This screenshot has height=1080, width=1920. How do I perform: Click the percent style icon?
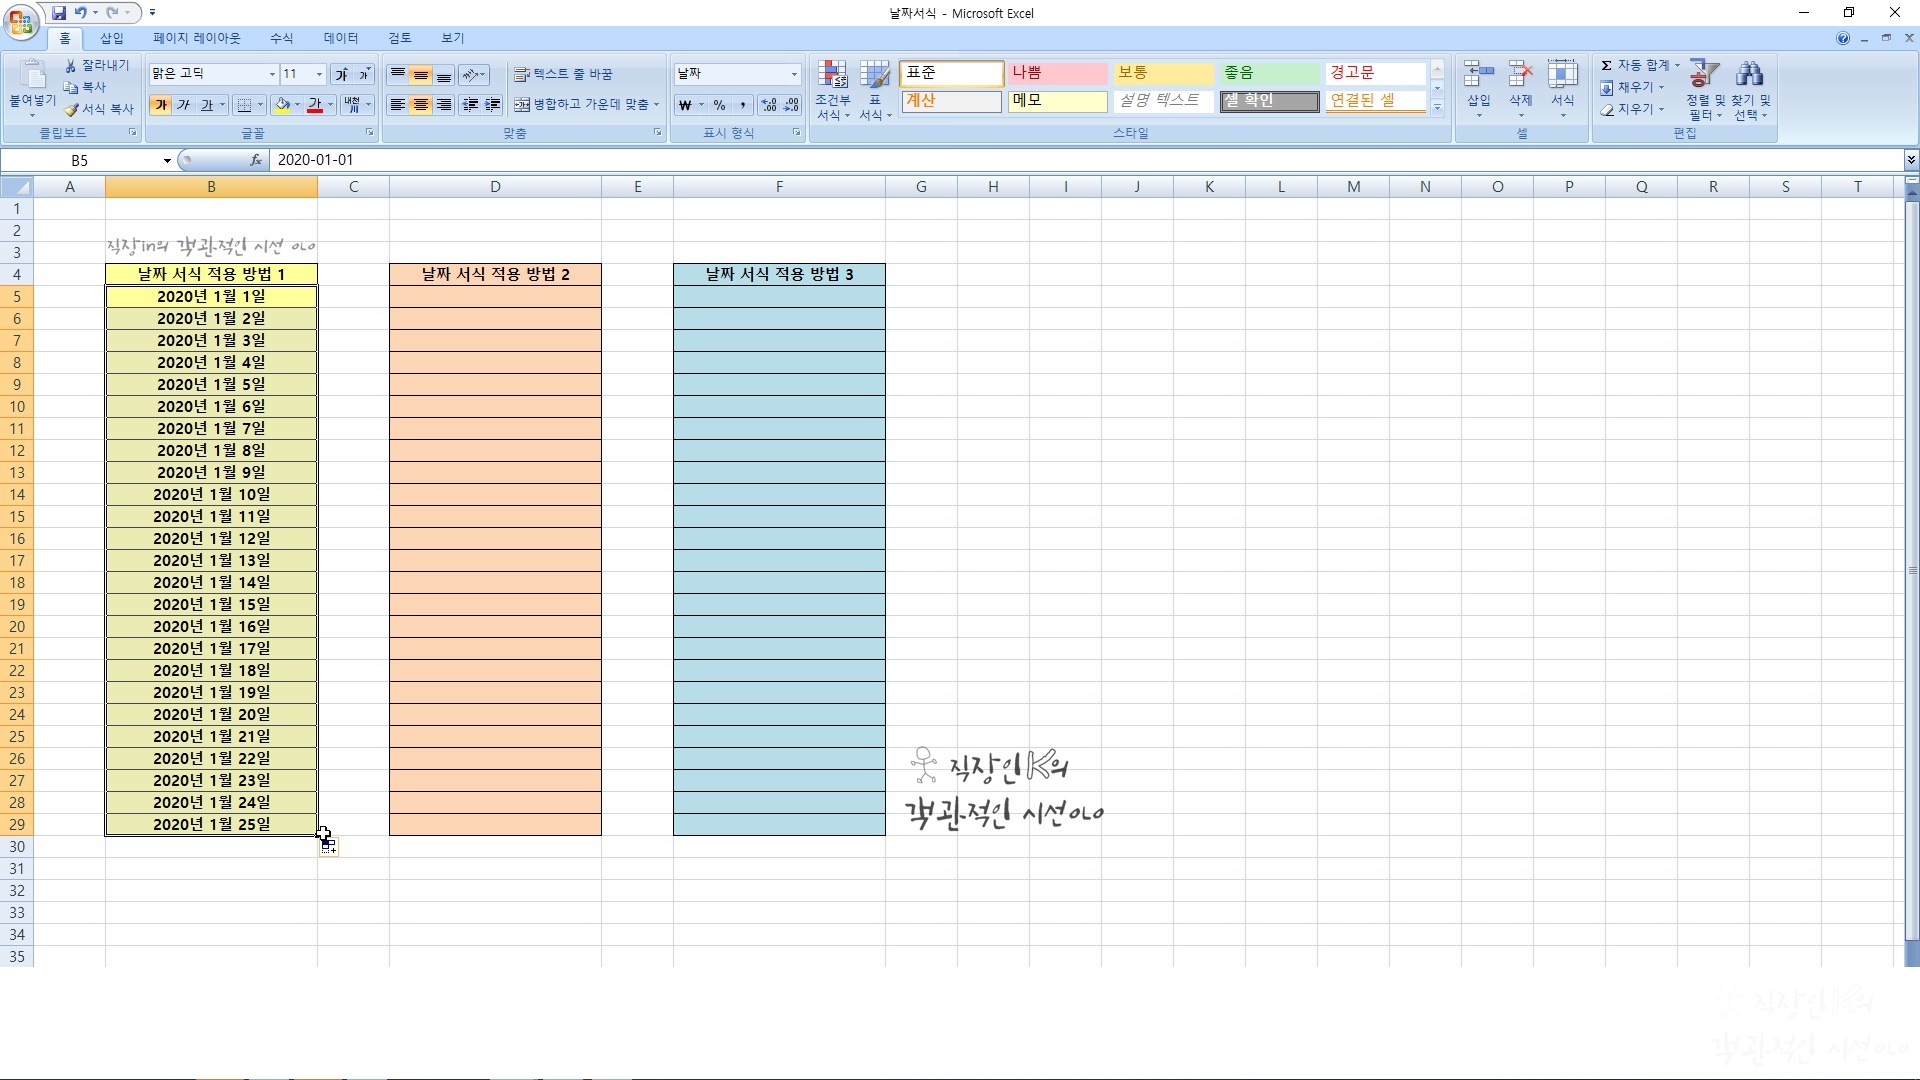click(x=719, y=105)
